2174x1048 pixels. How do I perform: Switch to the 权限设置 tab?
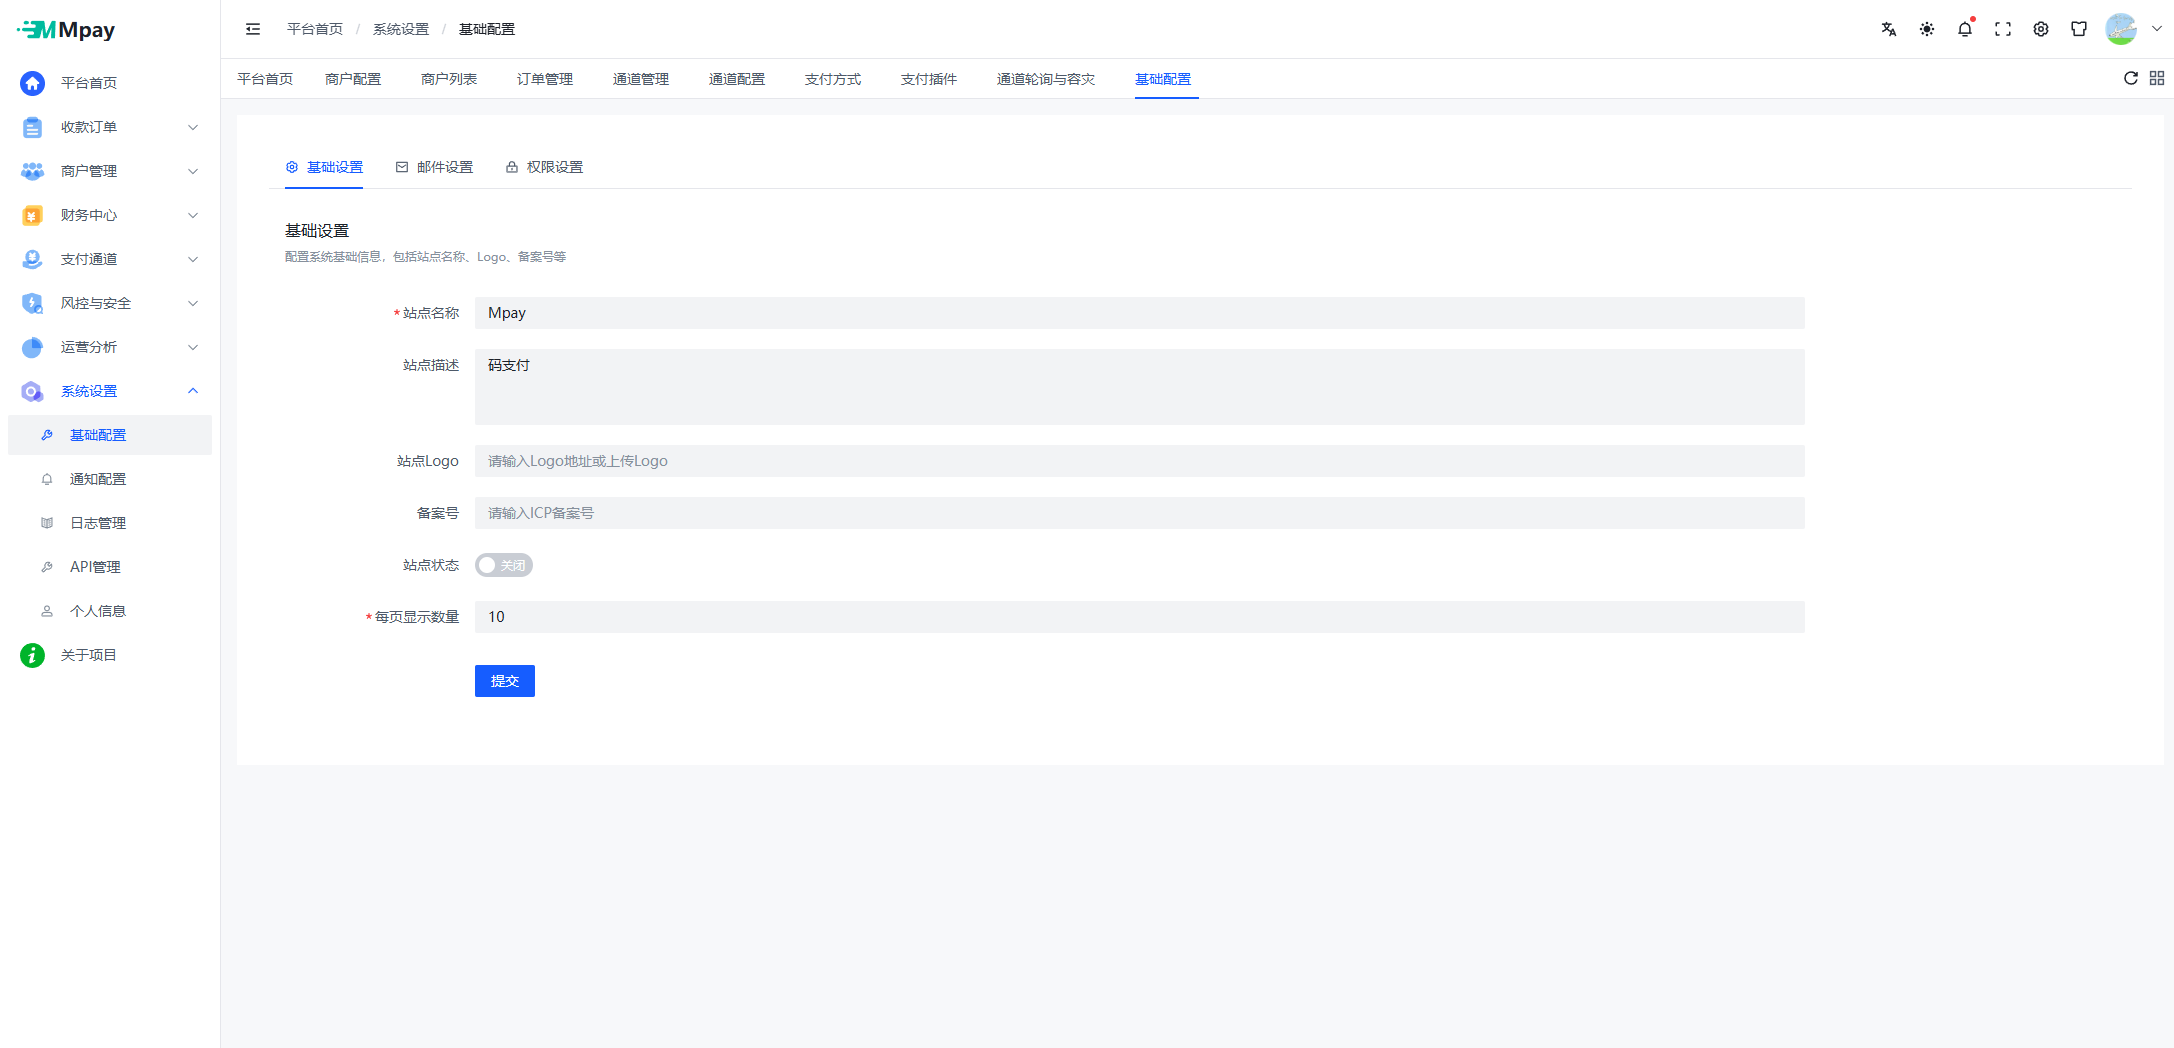[544, 167]
